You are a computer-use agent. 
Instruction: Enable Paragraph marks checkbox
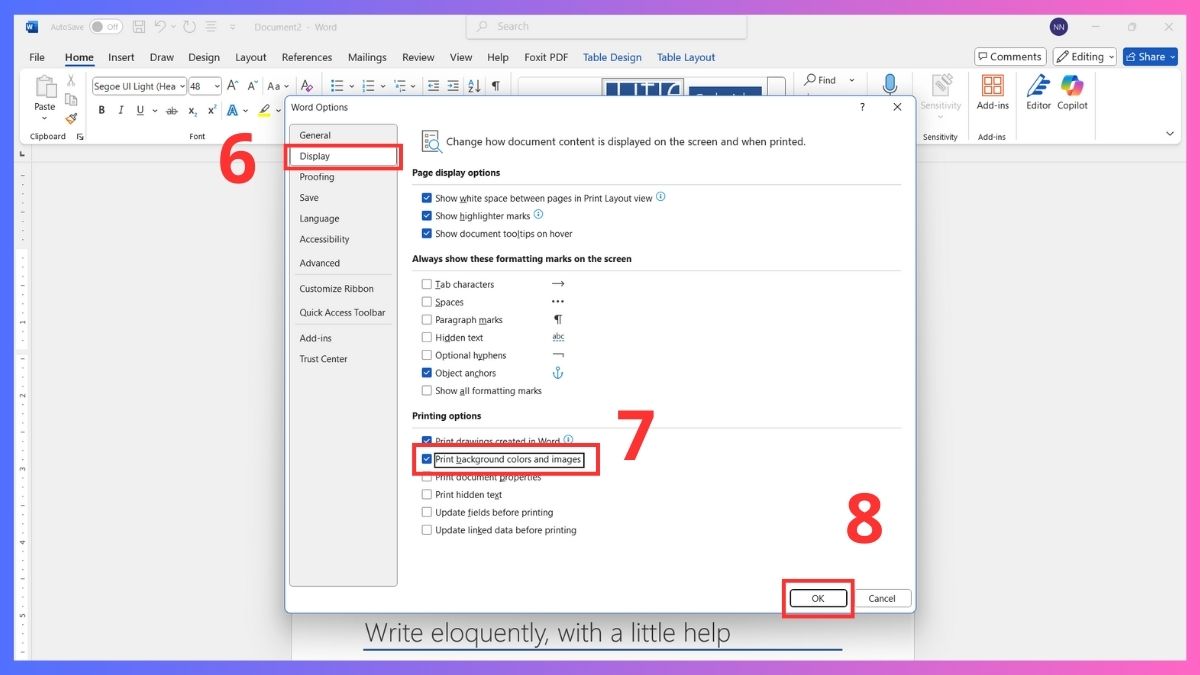(427, 320)
